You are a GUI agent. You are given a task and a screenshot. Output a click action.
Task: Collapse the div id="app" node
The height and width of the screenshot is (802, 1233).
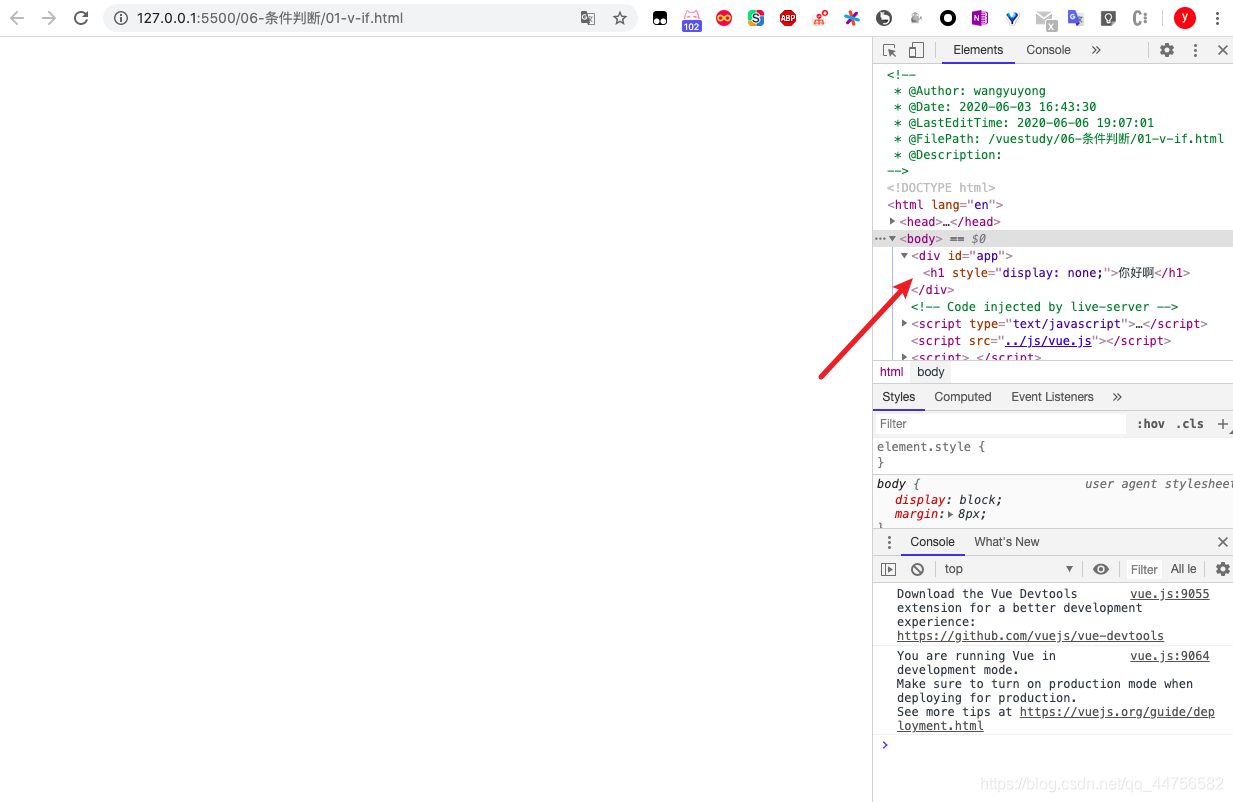coord(904,256)
